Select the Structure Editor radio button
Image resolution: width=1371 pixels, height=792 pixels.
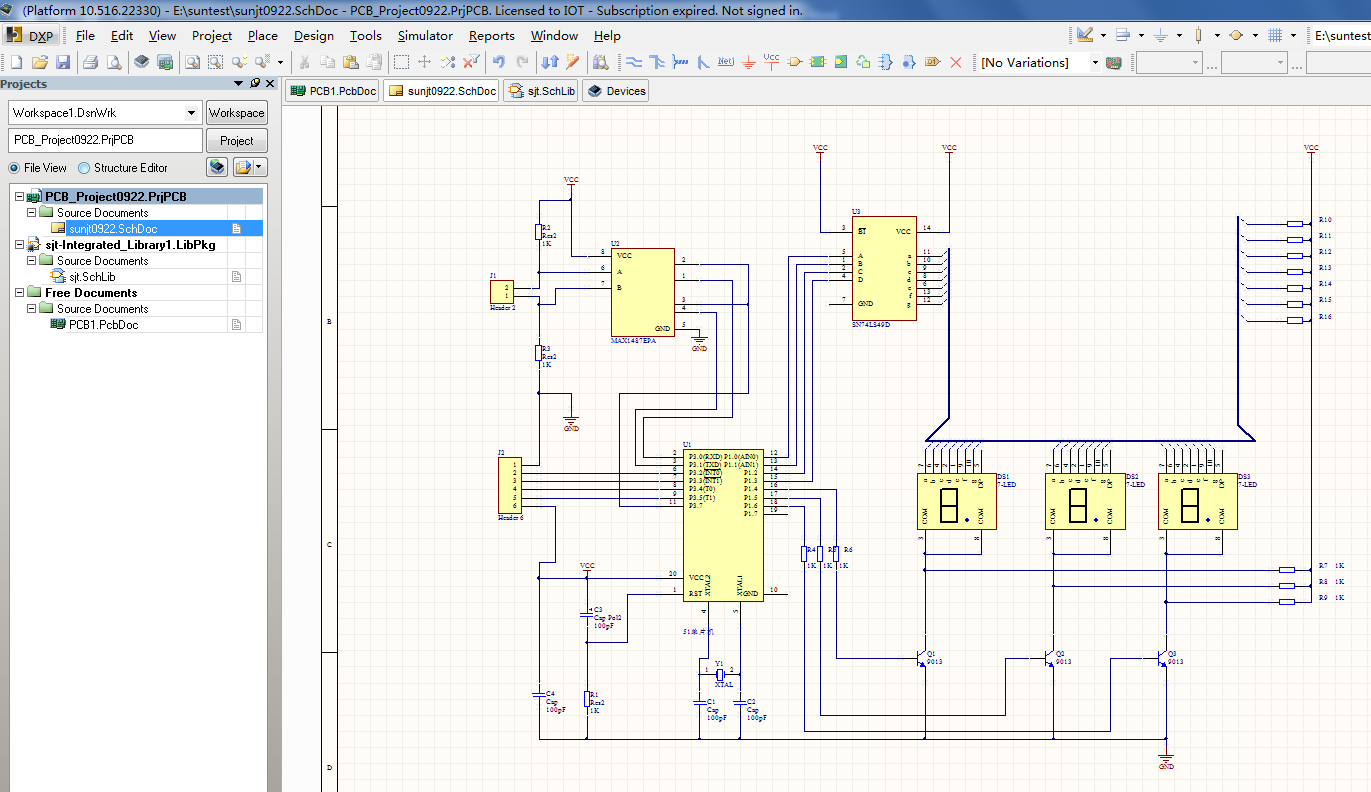(84, 168)
